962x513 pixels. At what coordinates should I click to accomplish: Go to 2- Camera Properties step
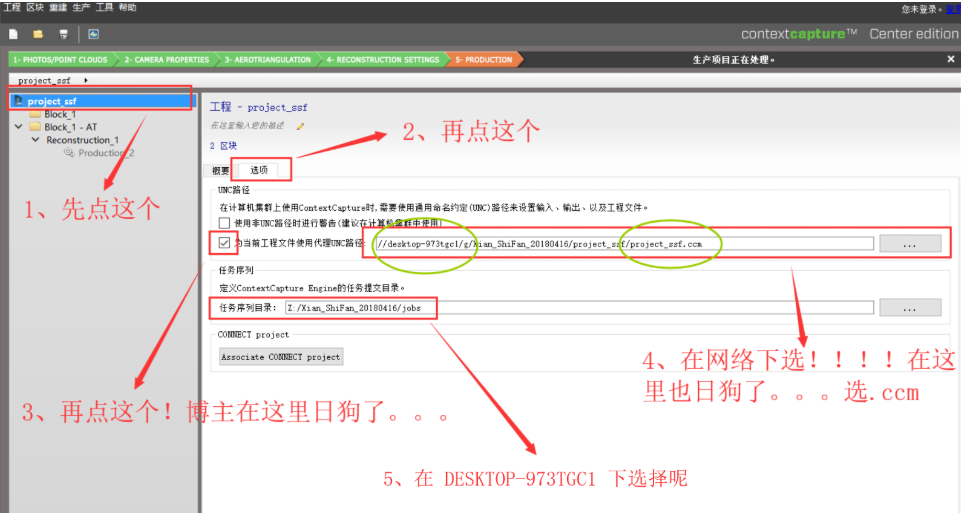(x=166, y=60)
